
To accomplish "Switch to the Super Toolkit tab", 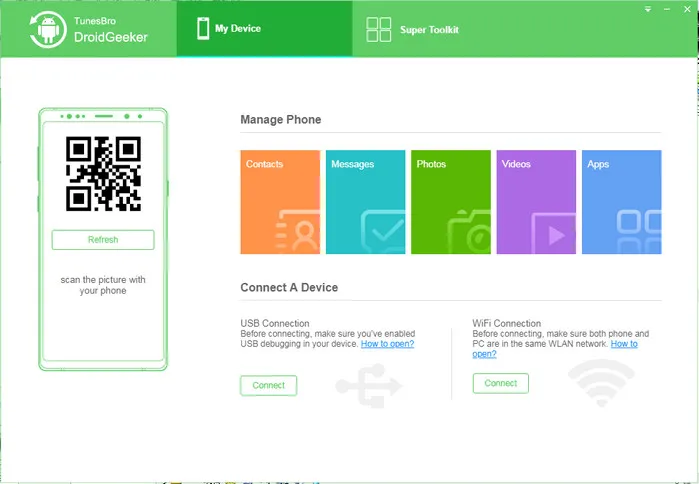I will pyautogui.click(x=412, y=29).
